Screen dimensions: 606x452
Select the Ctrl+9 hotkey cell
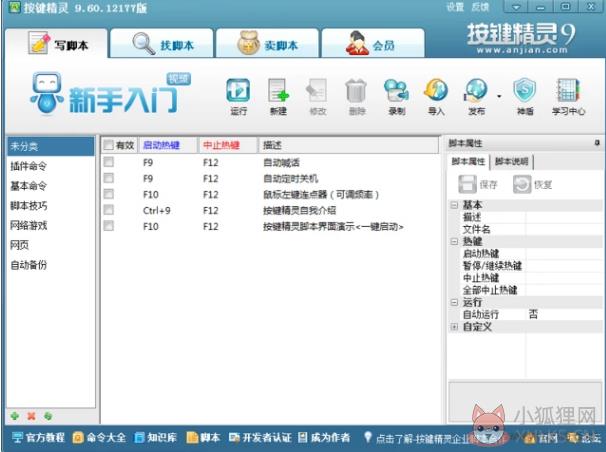[x=157, y=211]
